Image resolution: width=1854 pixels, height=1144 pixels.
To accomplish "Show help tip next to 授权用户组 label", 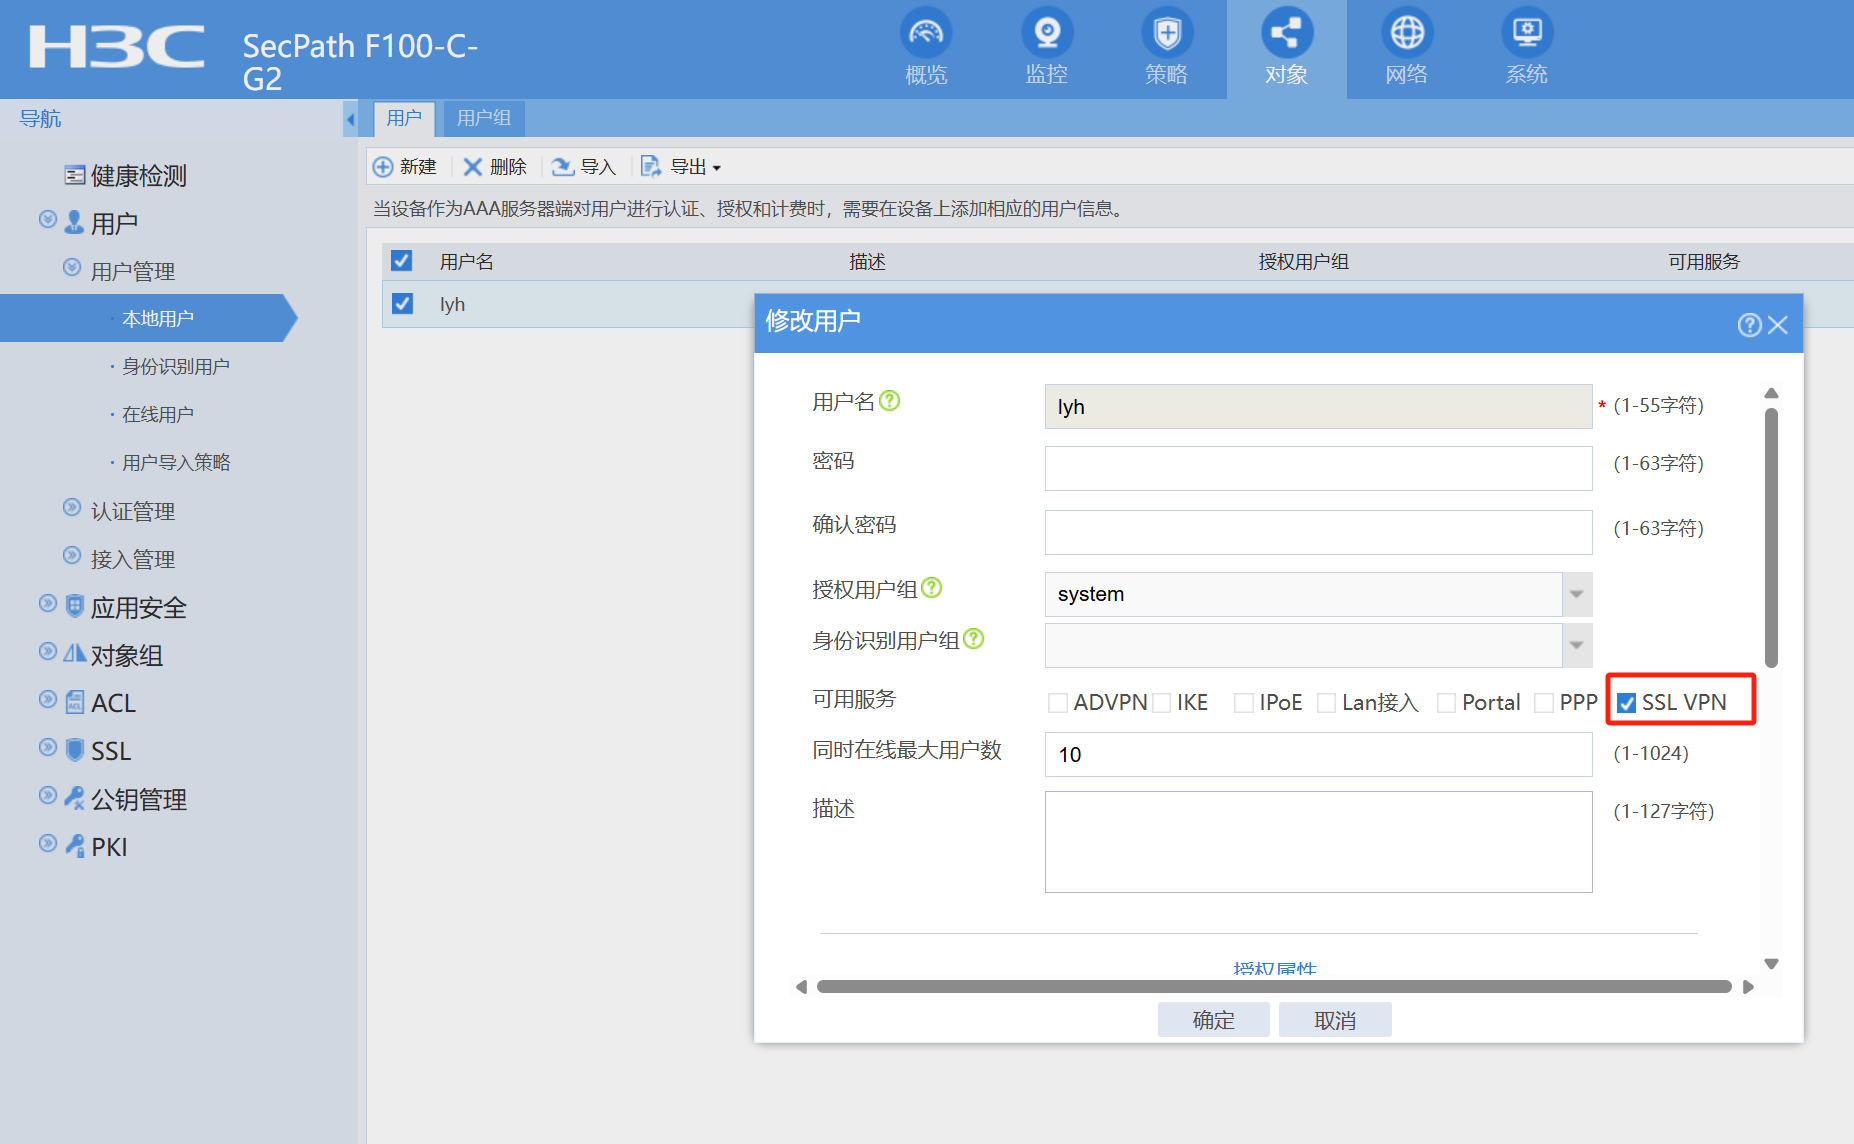I will coord(931,588).
